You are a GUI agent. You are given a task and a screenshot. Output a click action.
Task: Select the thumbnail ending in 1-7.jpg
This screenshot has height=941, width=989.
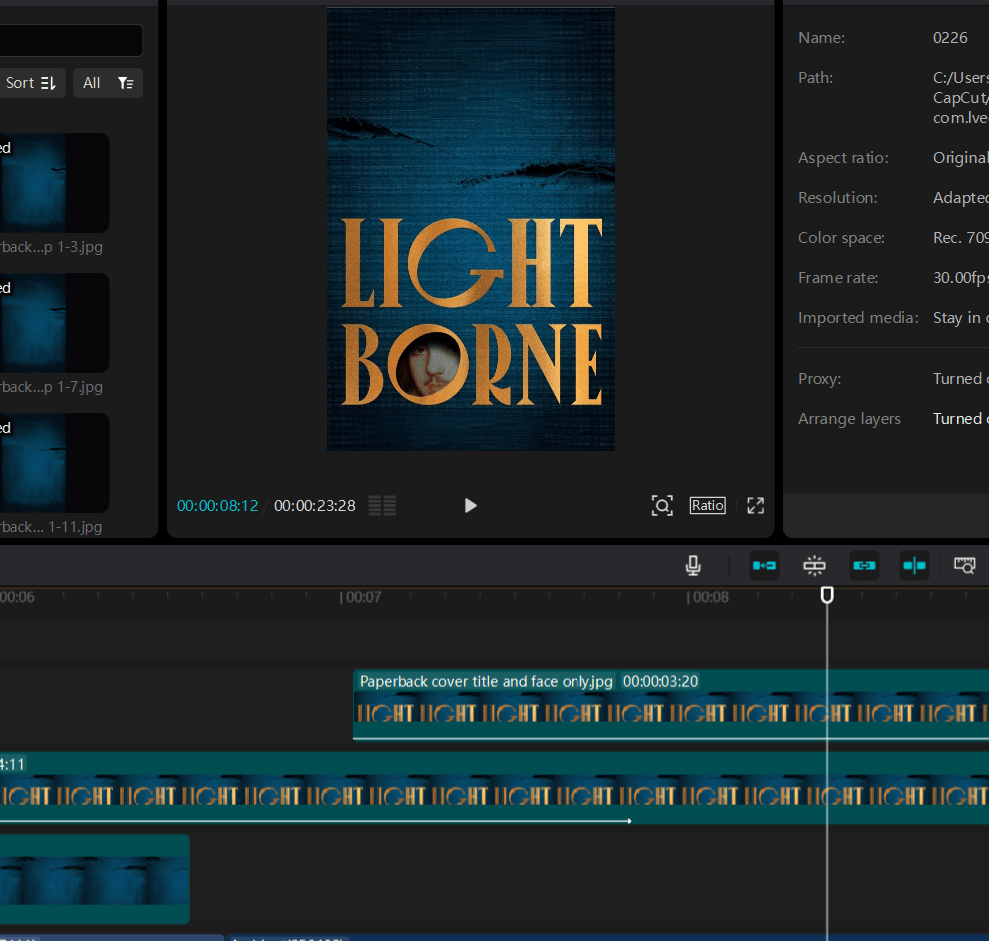tap(54, 323)
